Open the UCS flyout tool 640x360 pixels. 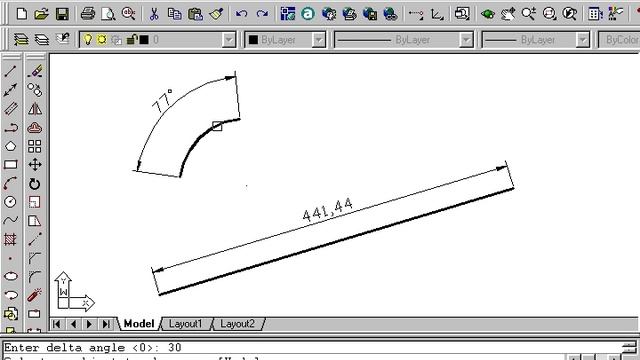pyautogui.click(x=437, y=14)
